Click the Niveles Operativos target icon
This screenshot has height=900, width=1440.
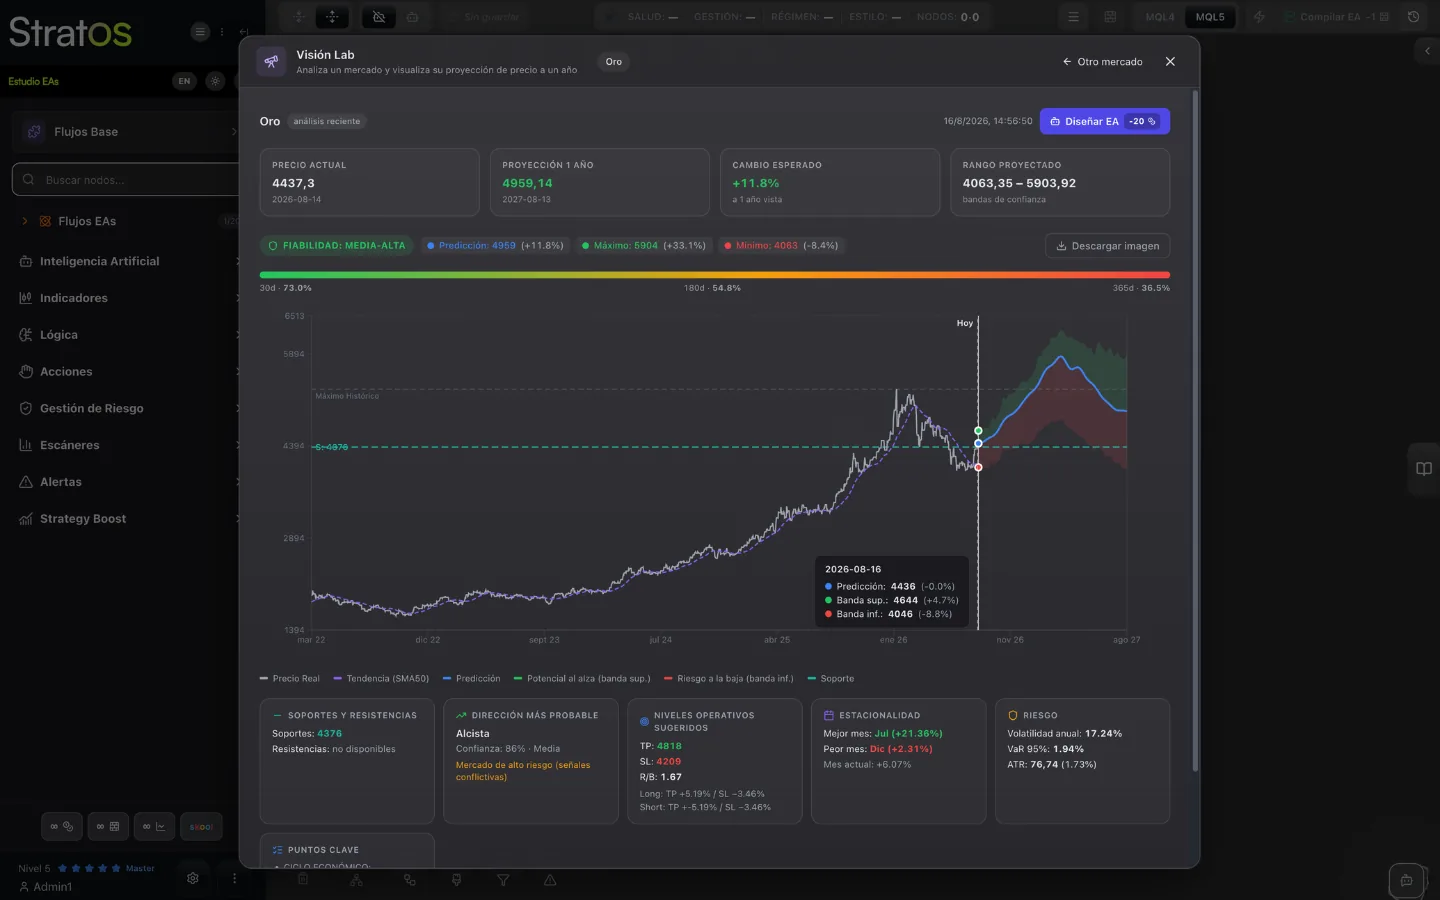(644, 721)
